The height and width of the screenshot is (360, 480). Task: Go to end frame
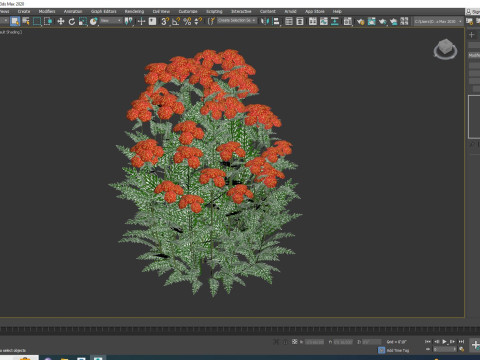[461, 341]
